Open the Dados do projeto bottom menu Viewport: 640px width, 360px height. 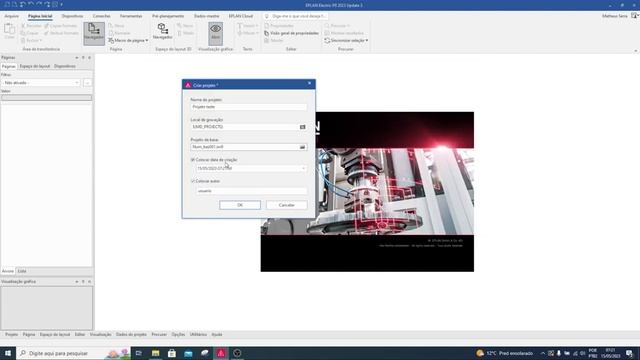(131, 334)
